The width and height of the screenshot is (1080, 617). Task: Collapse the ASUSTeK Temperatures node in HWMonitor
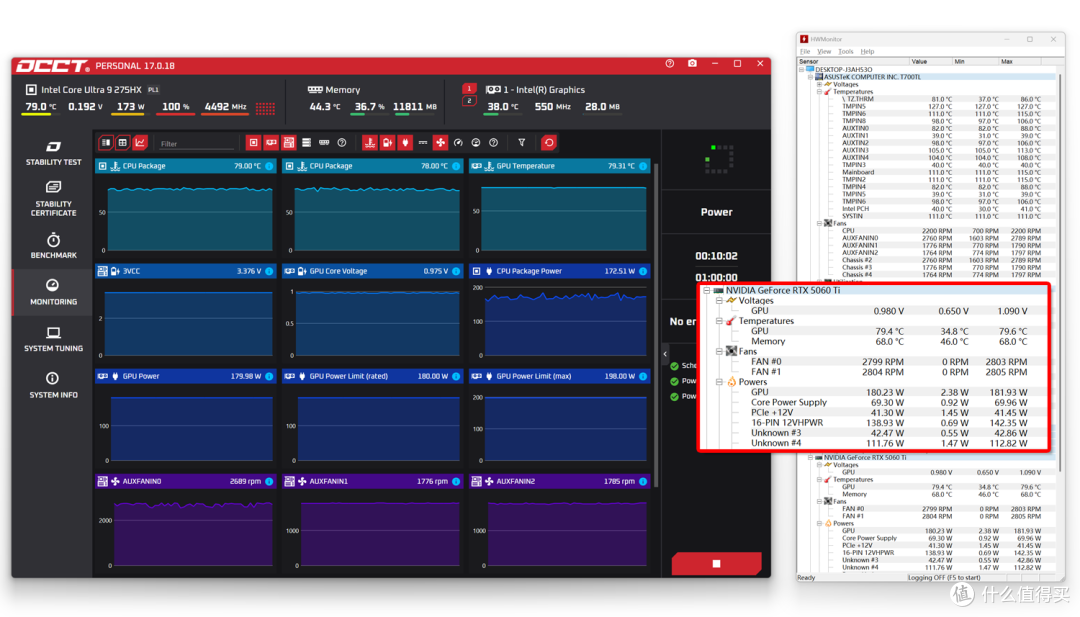click(819, 92)
